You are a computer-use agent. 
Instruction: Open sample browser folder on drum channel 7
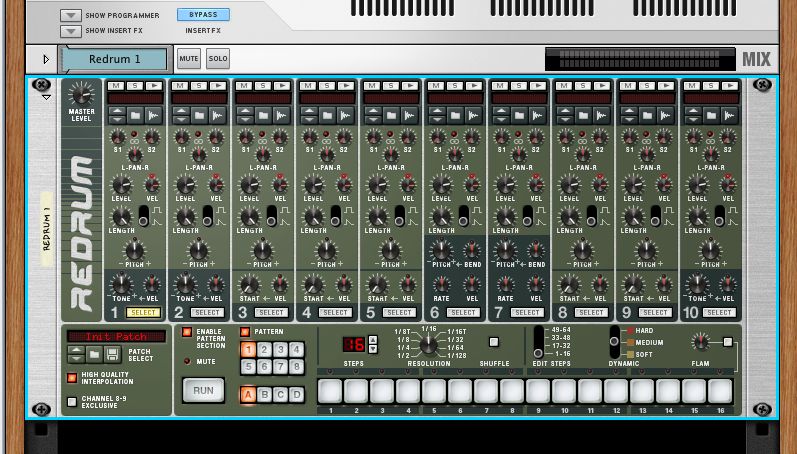(x=519, y=116)
